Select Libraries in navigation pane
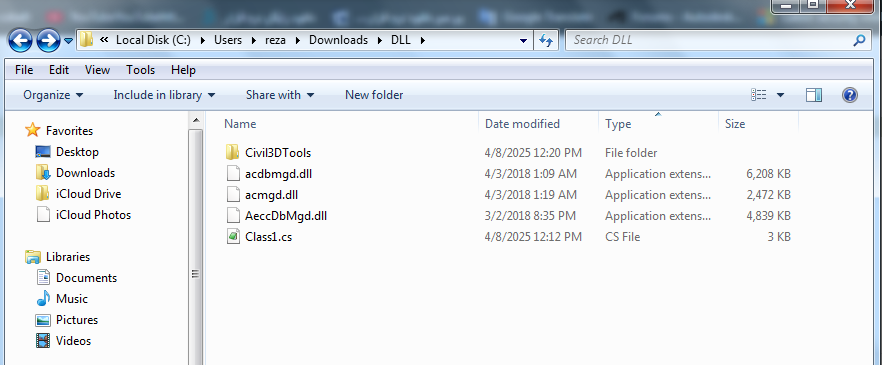 68,257
